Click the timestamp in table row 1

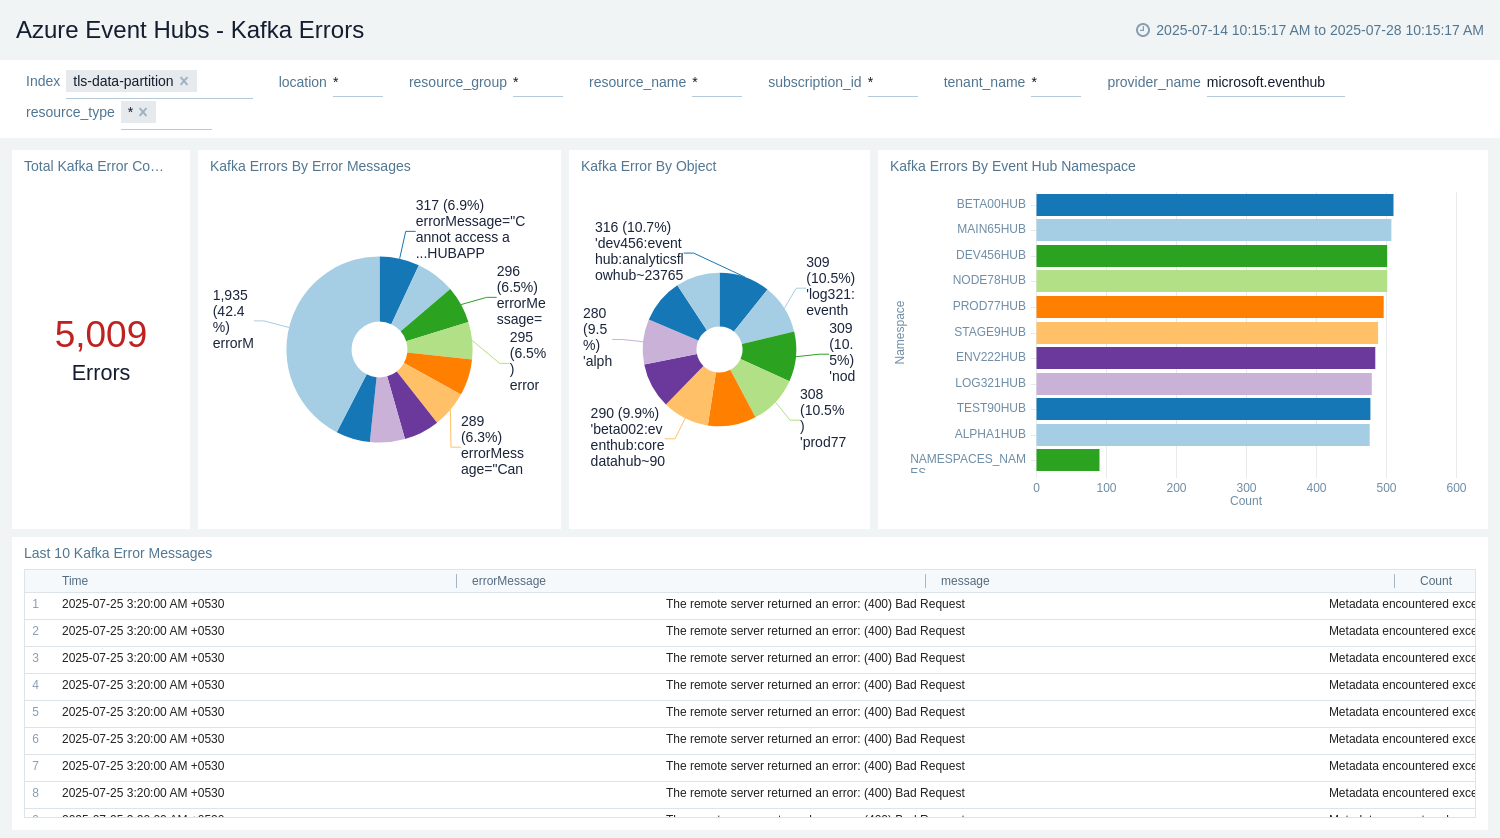(x=143, y=604)
